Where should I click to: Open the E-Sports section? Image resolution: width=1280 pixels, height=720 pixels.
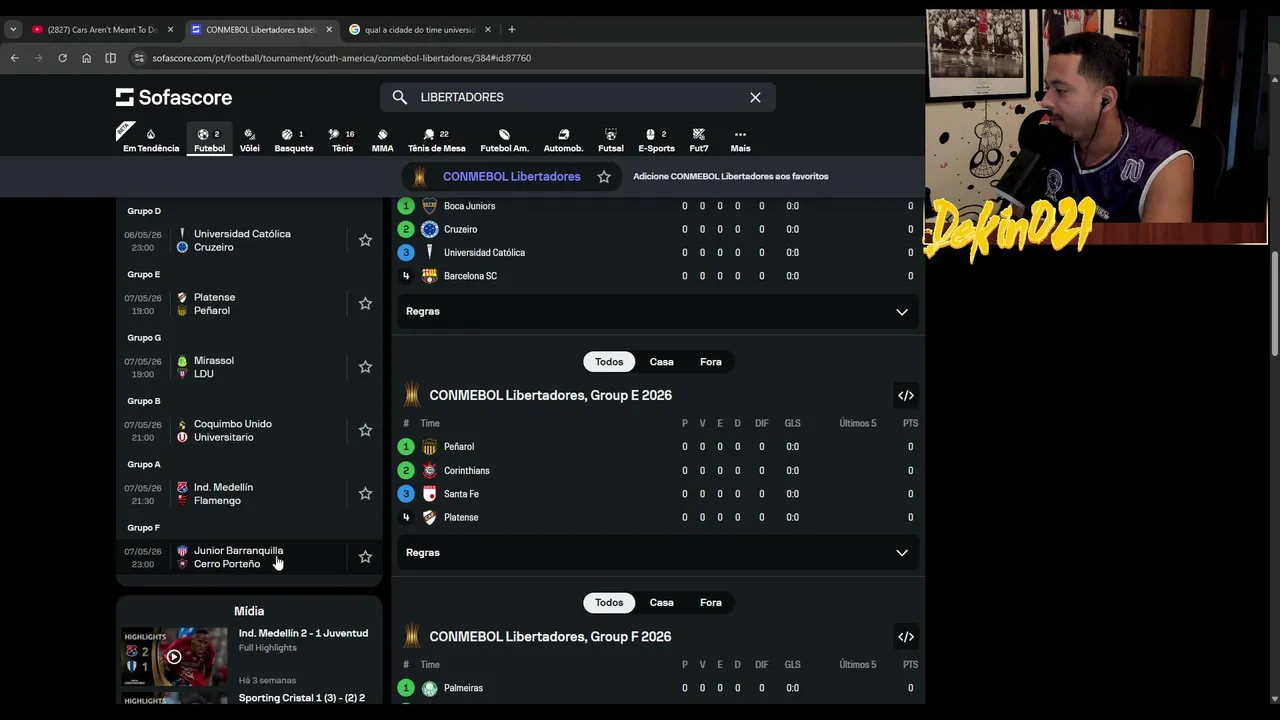click(x=656, y=140)
